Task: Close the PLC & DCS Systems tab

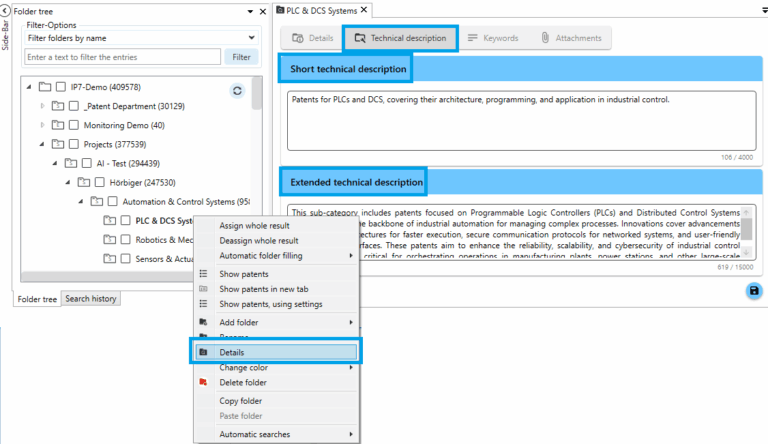Action: [365, 10]
